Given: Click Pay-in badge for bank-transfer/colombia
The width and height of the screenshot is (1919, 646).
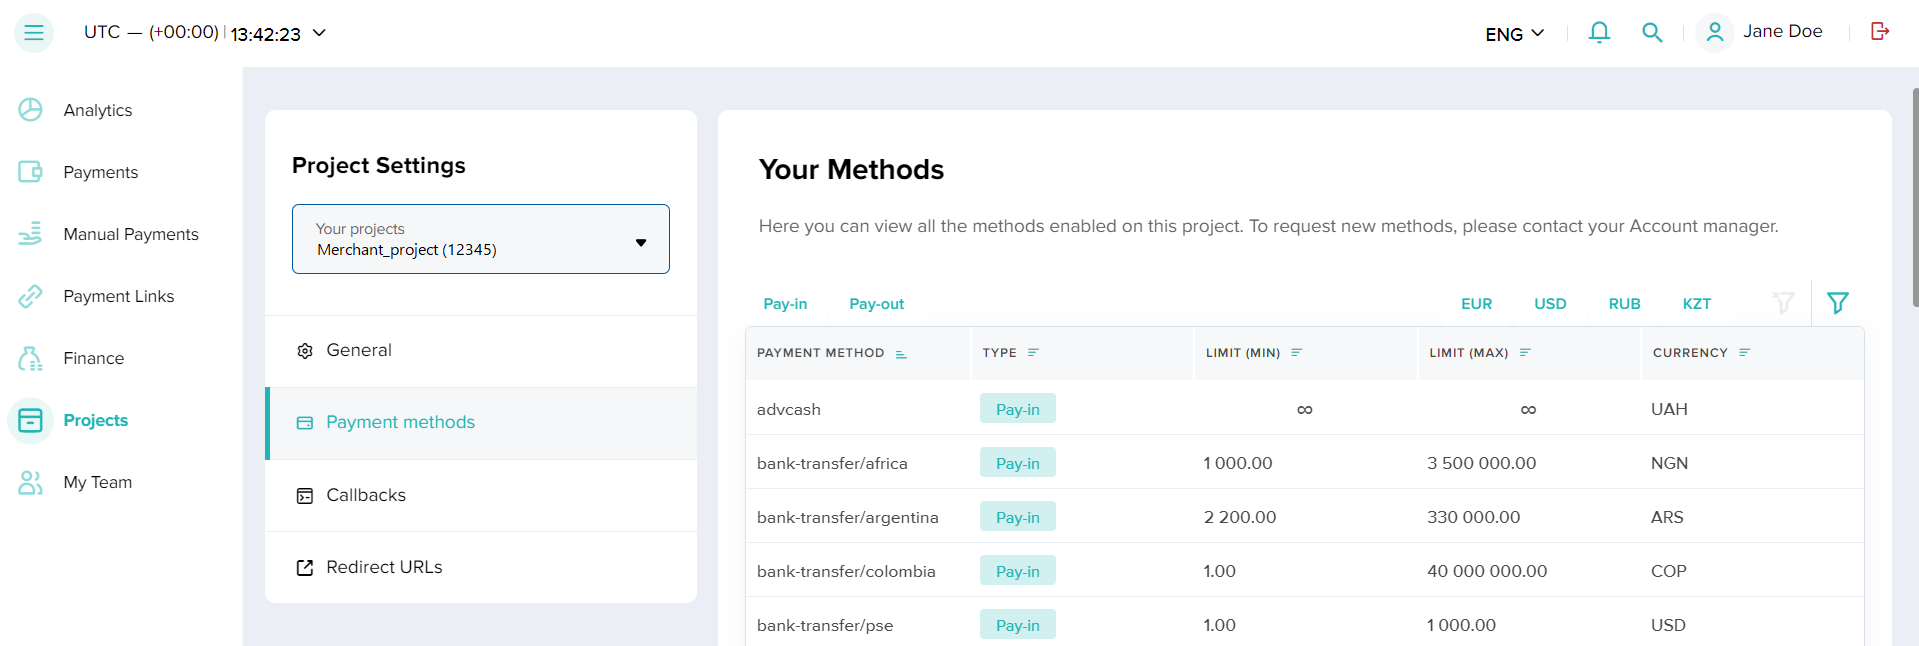Looking at the screenshot, I should click(x=1018, y=570).
